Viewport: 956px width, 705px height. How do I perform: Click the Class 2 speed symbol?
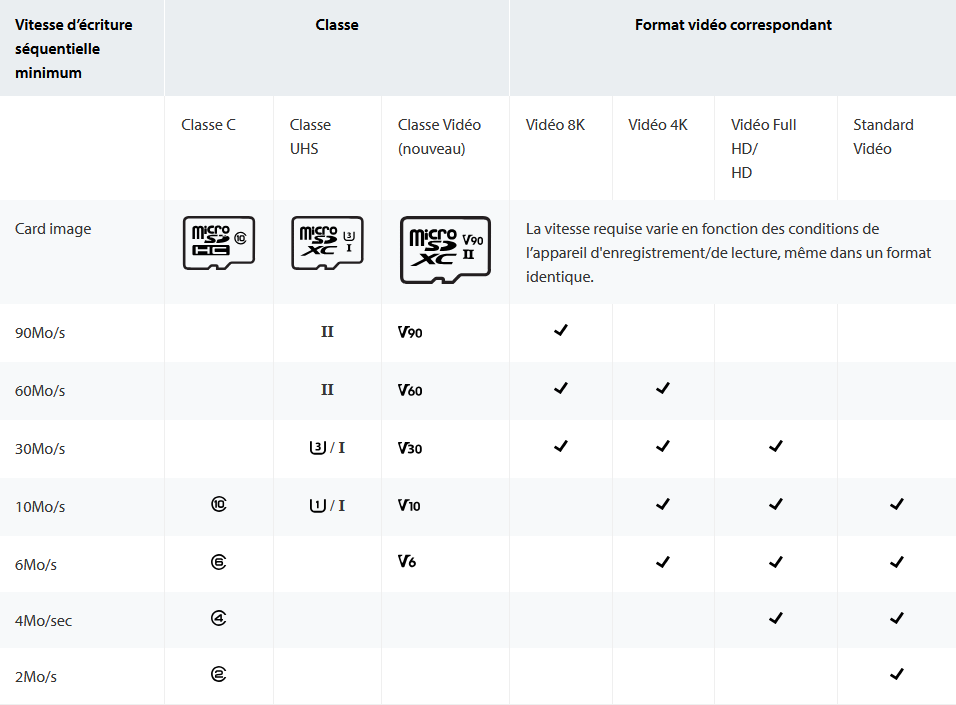pos(219,674)
